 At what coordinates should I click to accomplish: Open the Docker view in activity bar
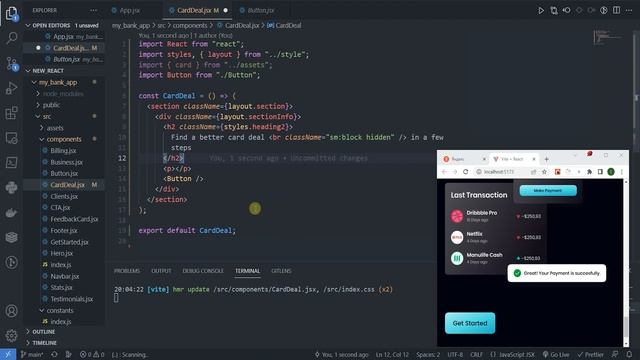[x=11, y=212]
